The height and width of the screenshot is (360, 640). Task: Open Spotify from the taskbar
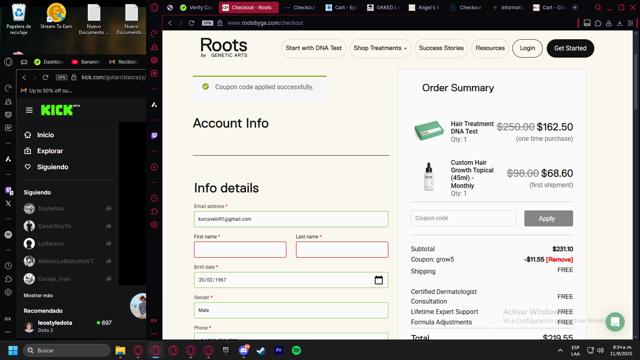point(296,350)
